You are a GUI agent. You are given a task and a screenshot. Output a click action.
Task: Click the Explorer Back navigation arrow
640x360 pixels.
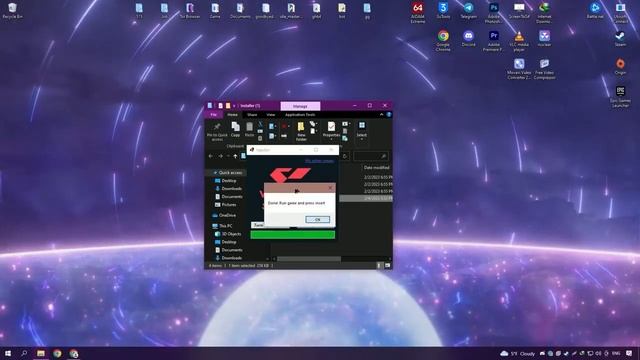[x=211, y=156]
